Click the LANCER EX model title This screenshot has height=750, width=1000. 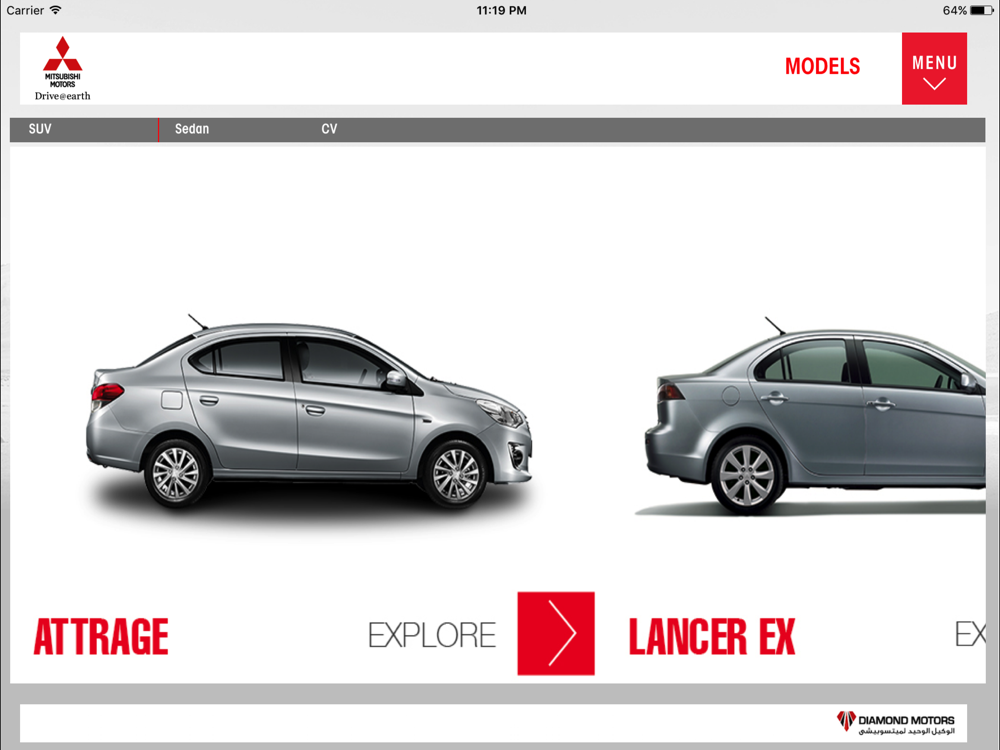[x=712, y=636]
